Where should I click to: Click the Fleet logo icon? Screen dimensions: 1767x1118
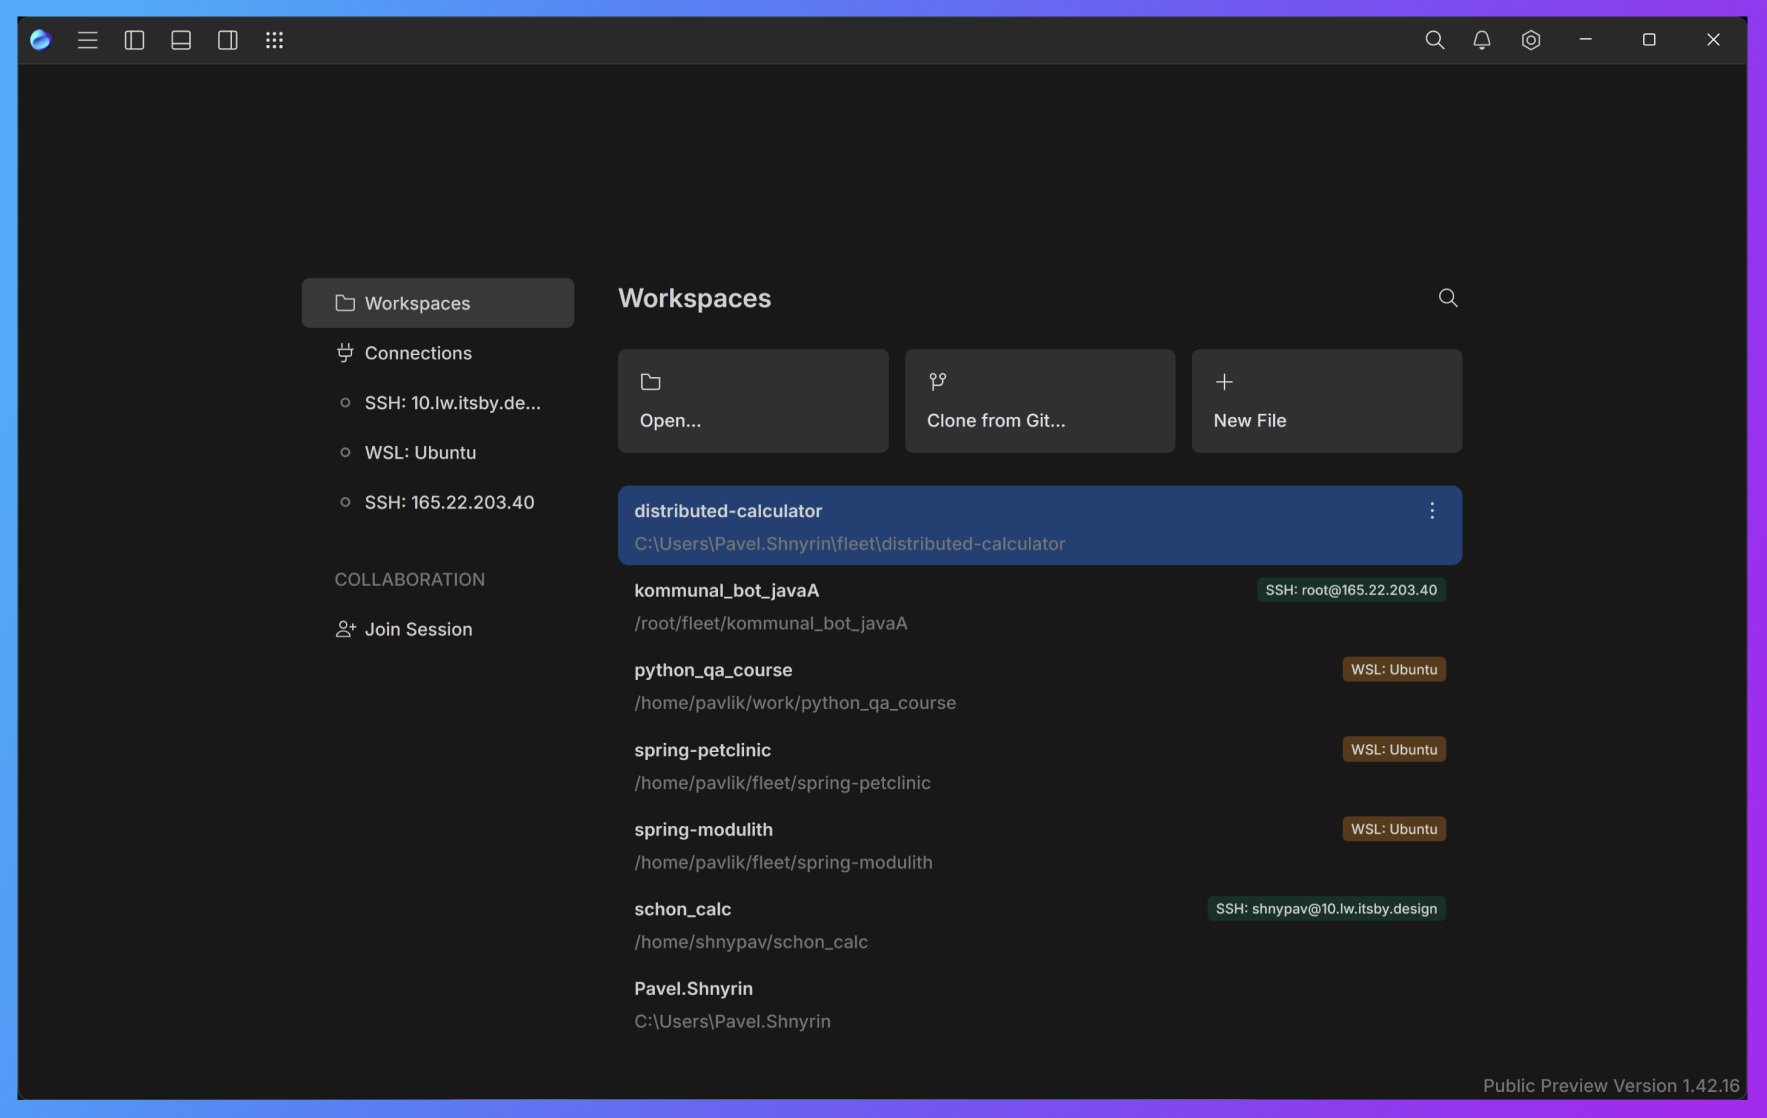[x=40, y=40]
